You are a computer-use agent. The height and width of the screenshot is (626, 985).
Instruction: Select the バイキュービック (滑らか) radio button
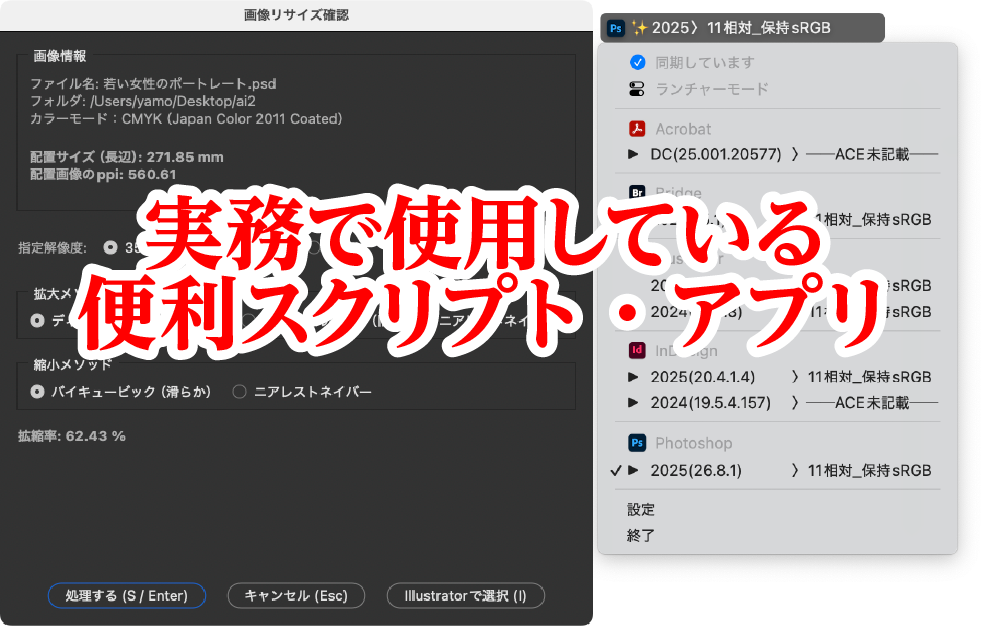pyautogui.click(x=38, y=392)
